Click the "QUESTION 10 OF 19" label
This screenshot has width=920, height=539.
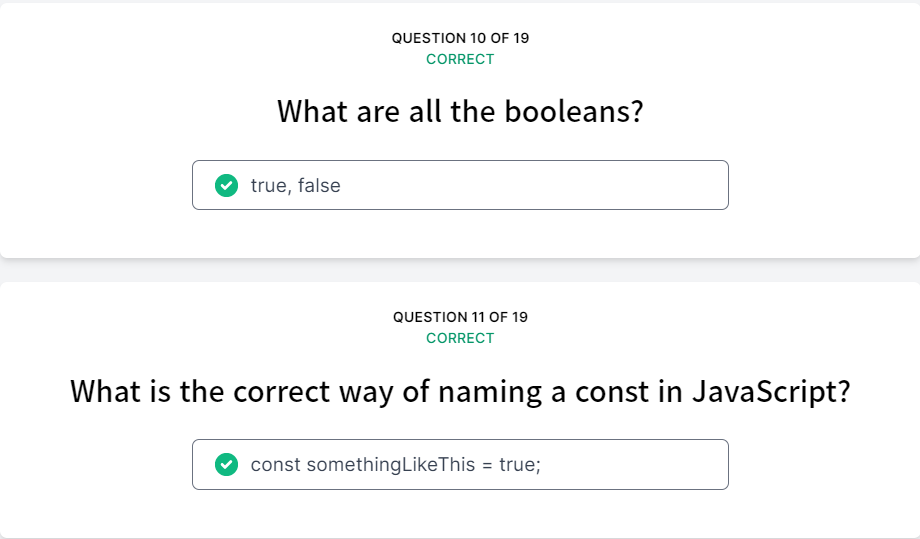460,38
